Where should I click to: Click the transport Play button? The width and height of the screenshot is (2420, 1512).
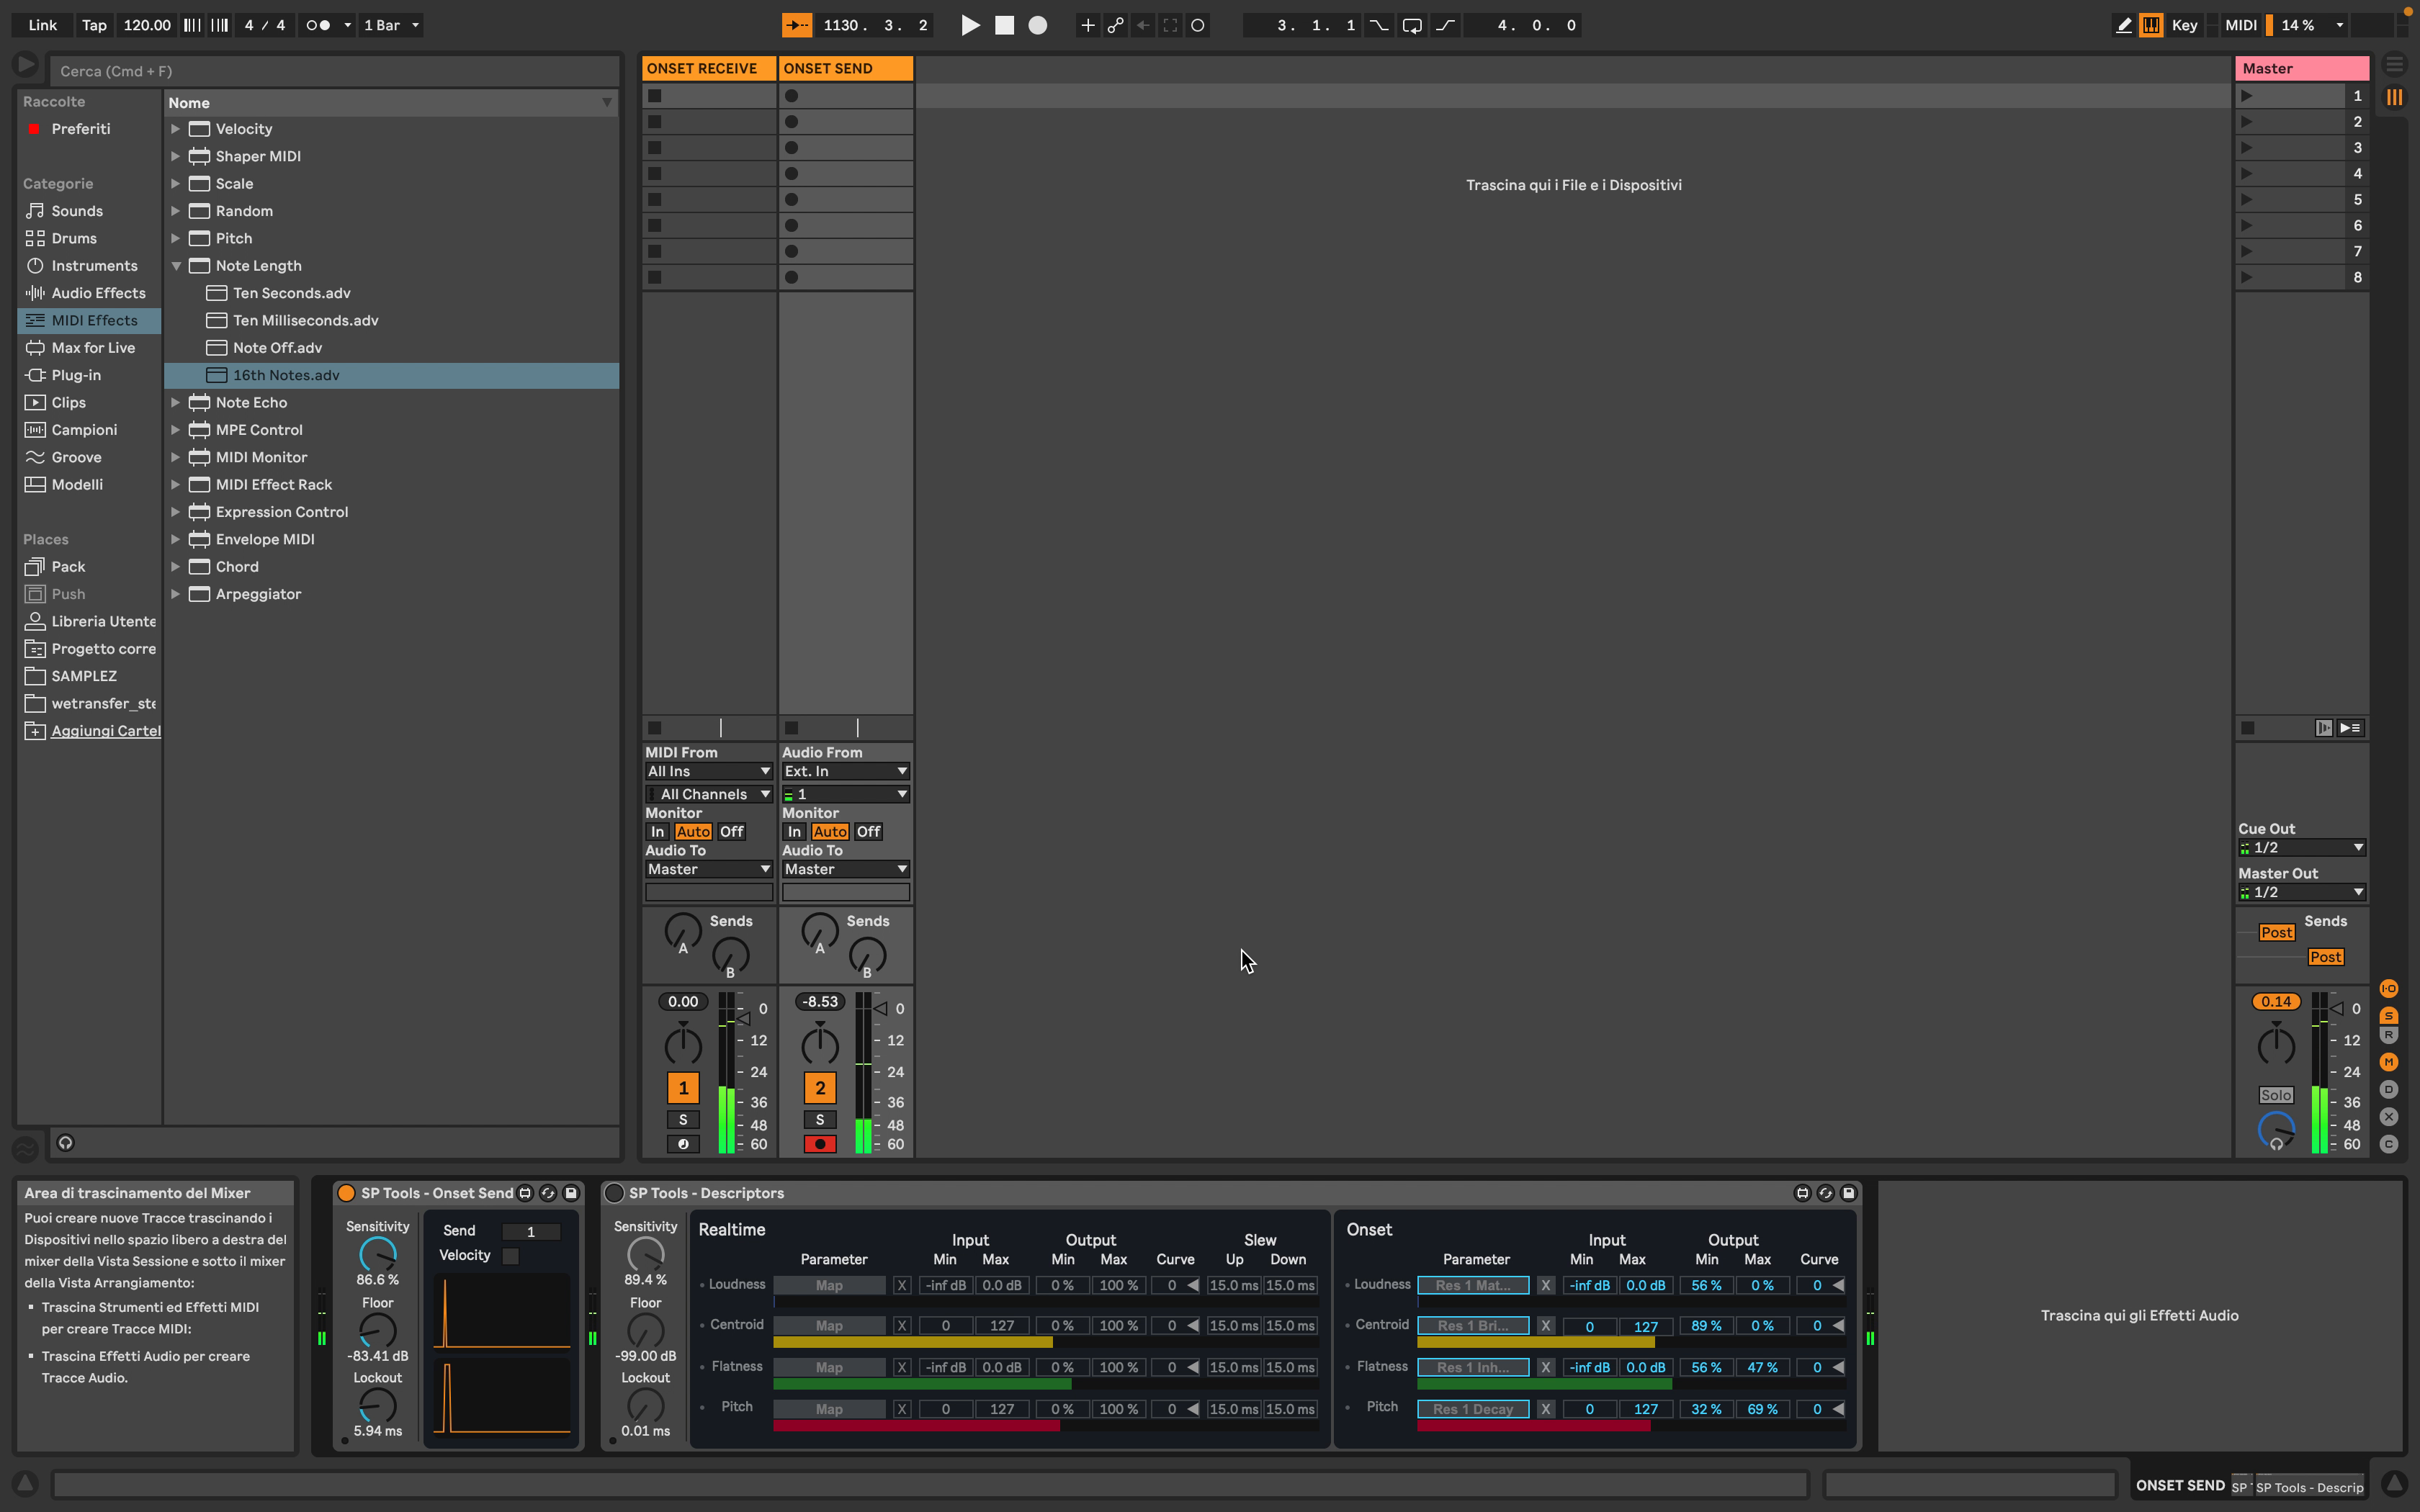click(970, 25)
